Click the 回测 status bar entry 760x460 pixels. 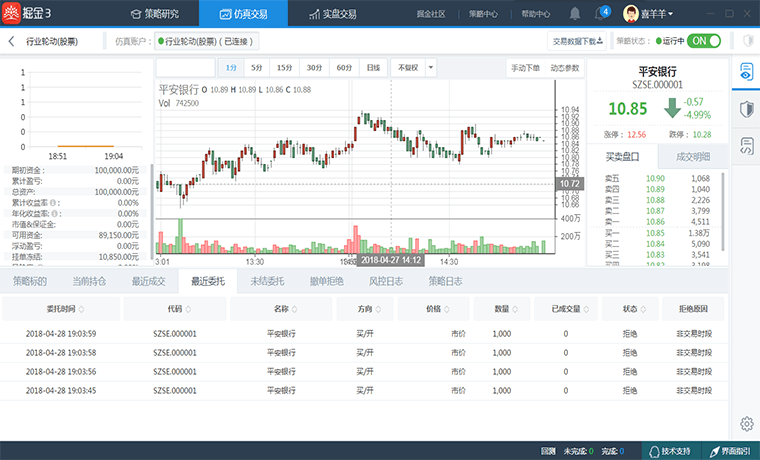tap(548, 451)
